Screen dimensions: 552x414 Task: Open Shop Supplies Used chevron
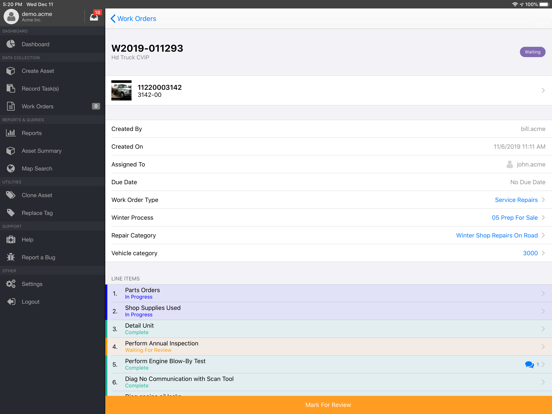point(543,311)
